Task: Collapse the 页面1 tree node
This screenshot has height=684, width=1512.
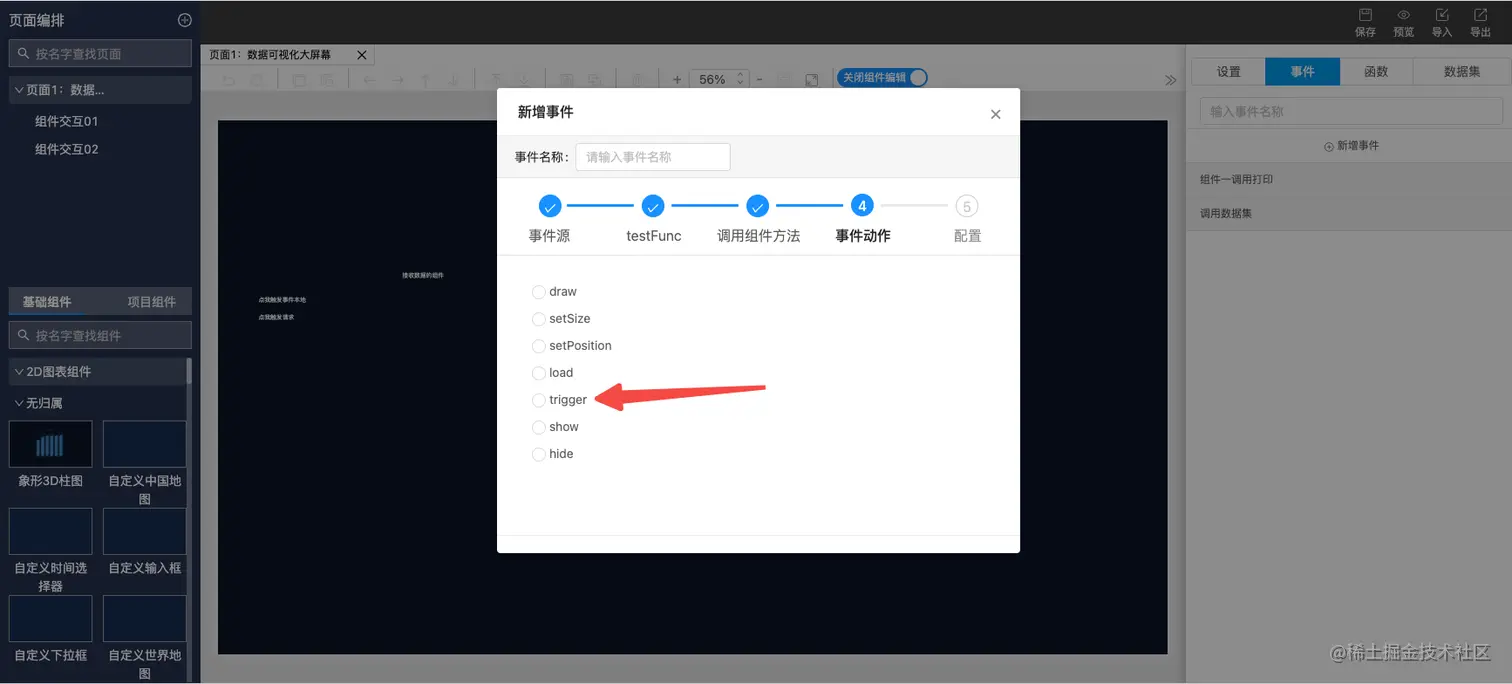Action: (19, 90)
